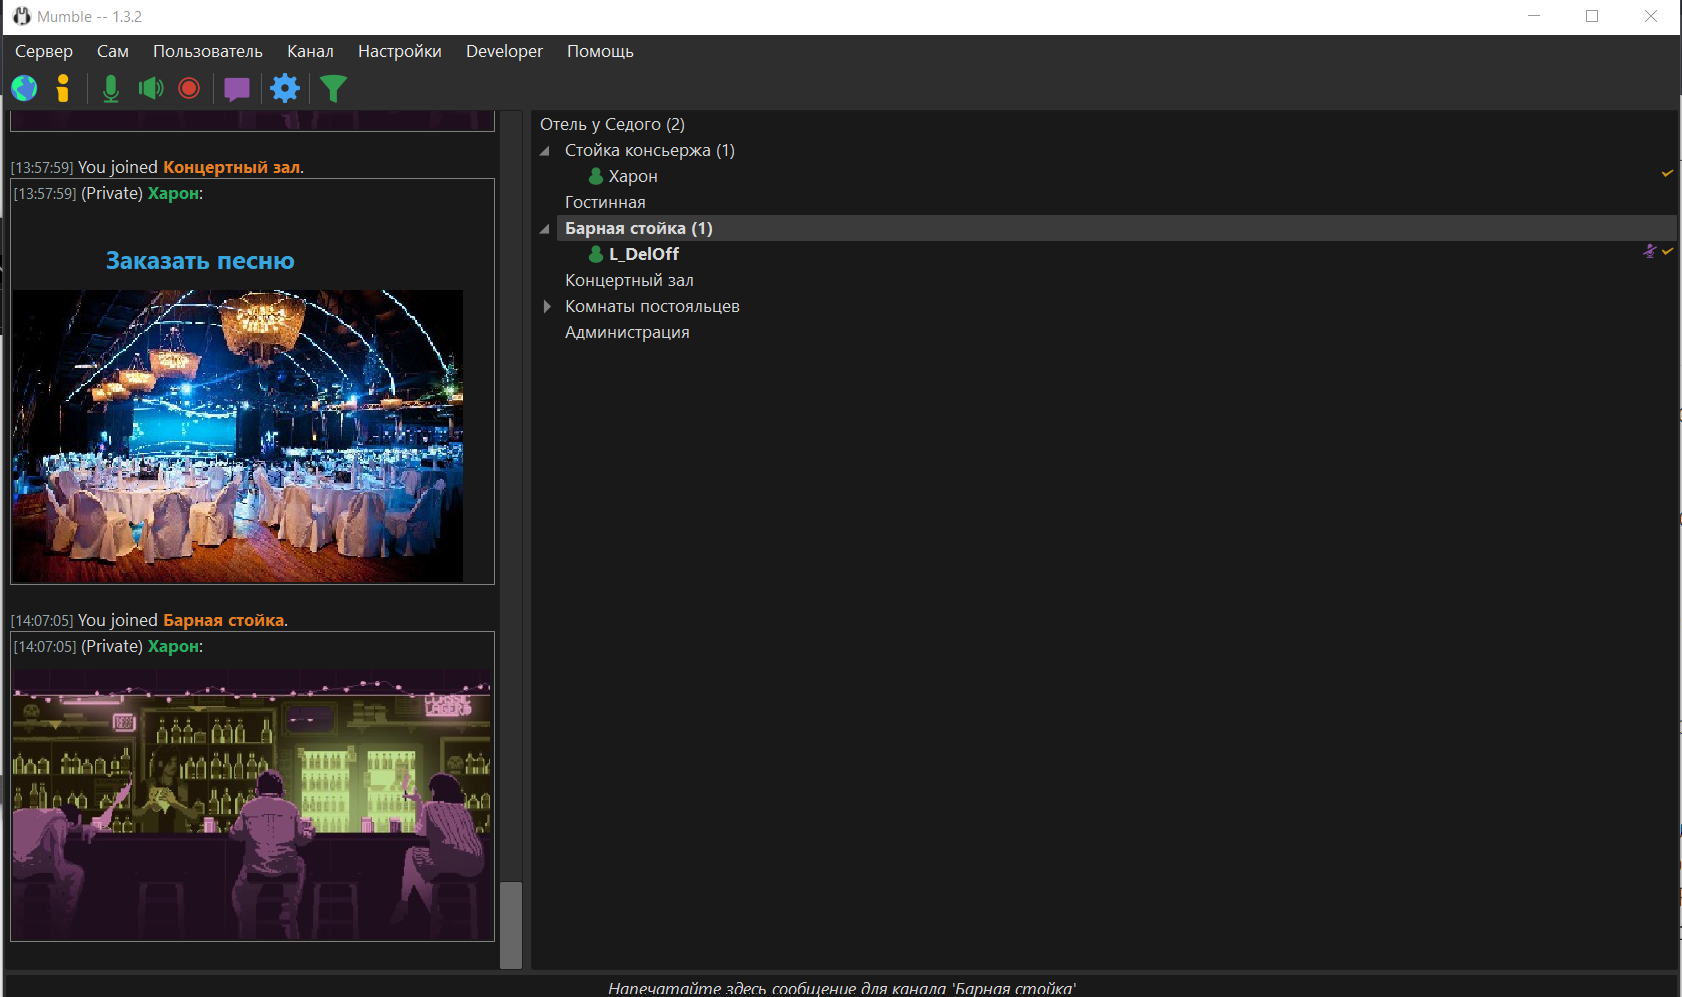The width and height of the screenshot is (1682, 997).
Task: Toggle the red recording button
Action: point(189,89)
